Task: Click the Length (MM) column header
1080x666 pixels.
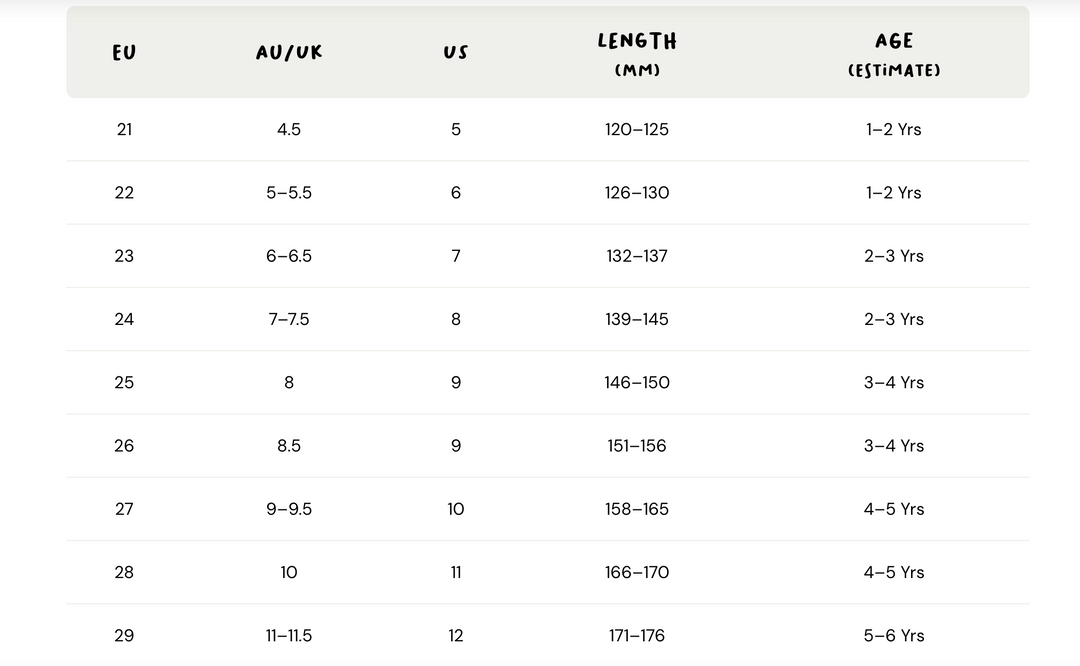Action: (637, 54)
